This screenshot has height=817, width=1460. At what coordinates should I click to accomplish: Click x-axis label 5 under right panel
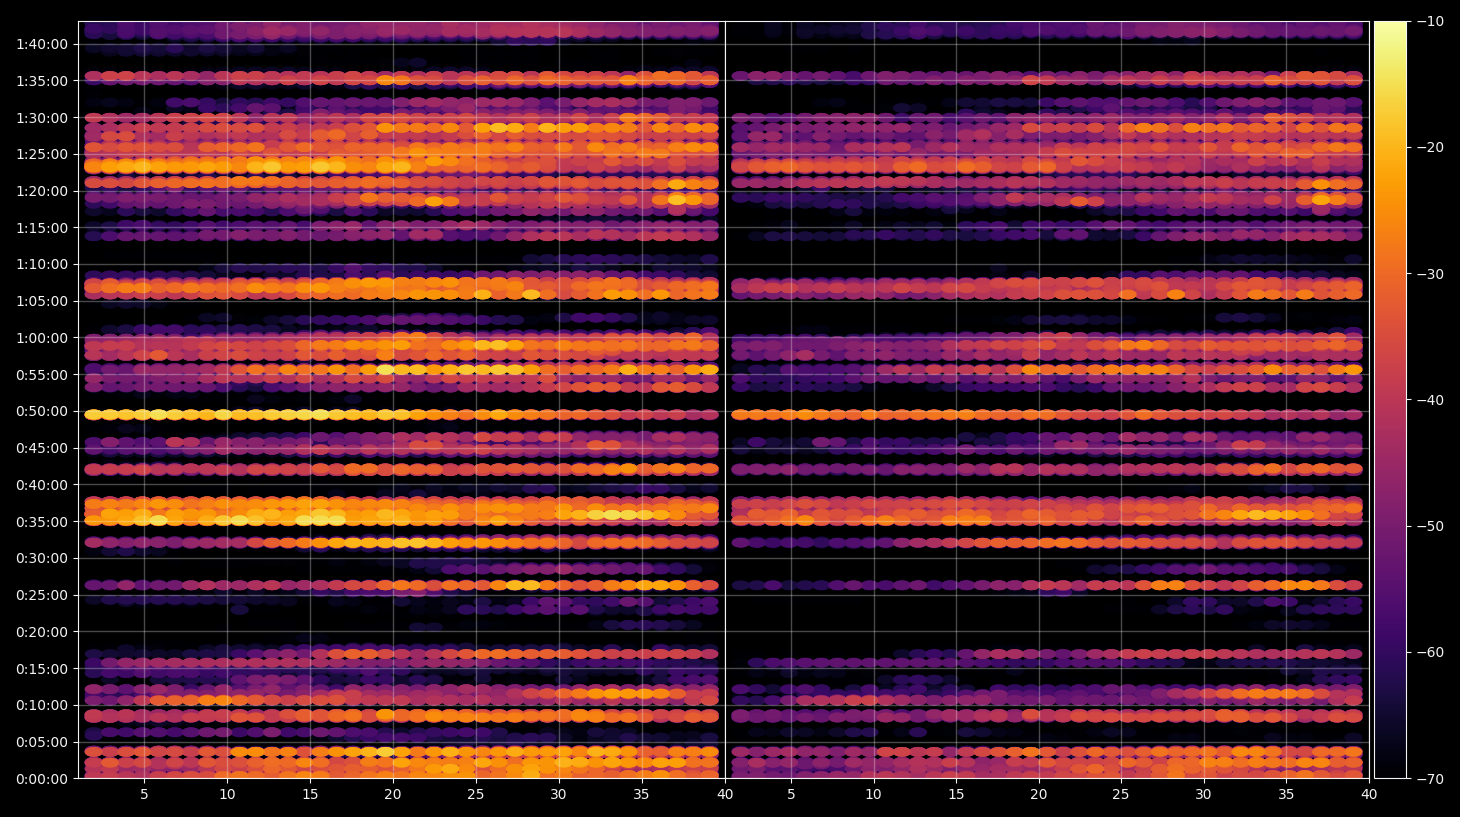(x=791, y=795)
